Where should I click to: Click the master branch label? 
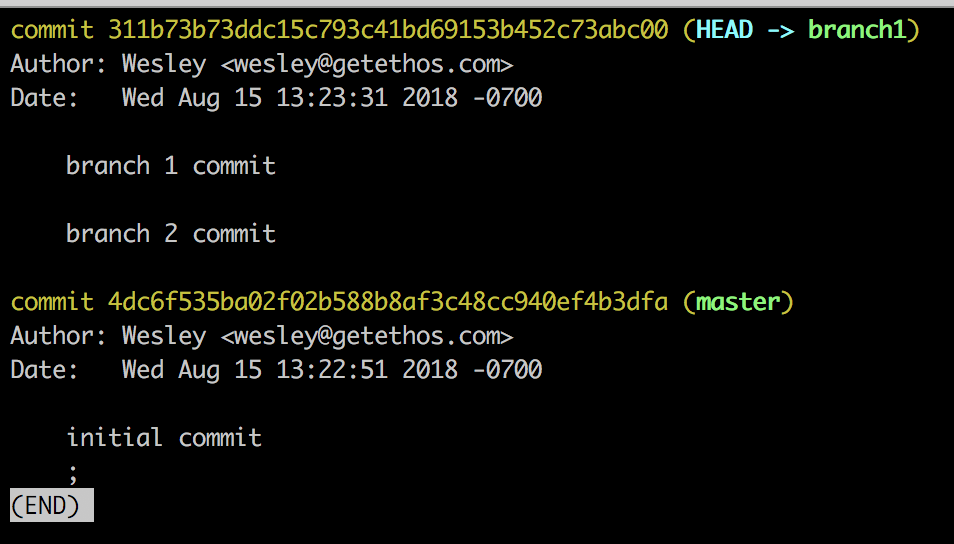pos(738,302)
